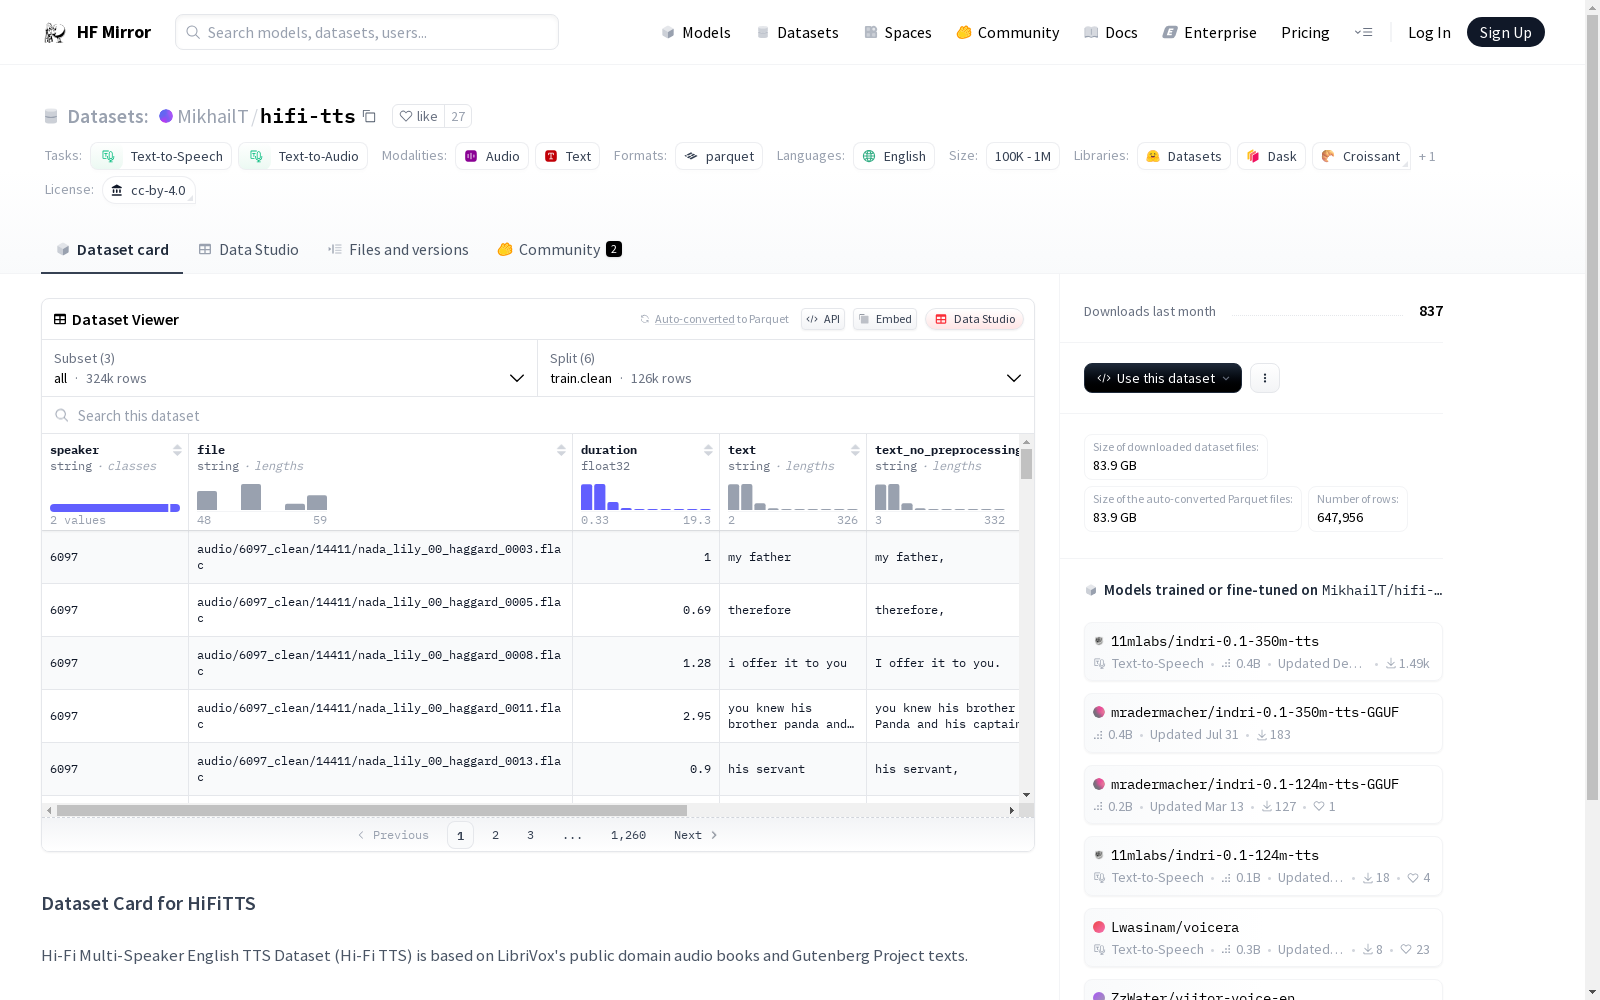Click the more options icon beside Use this dataset

click(x=1265, y=378)
